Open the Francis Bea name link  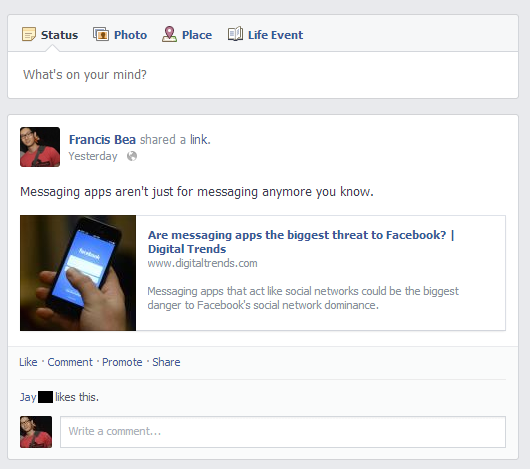[102, 140]
